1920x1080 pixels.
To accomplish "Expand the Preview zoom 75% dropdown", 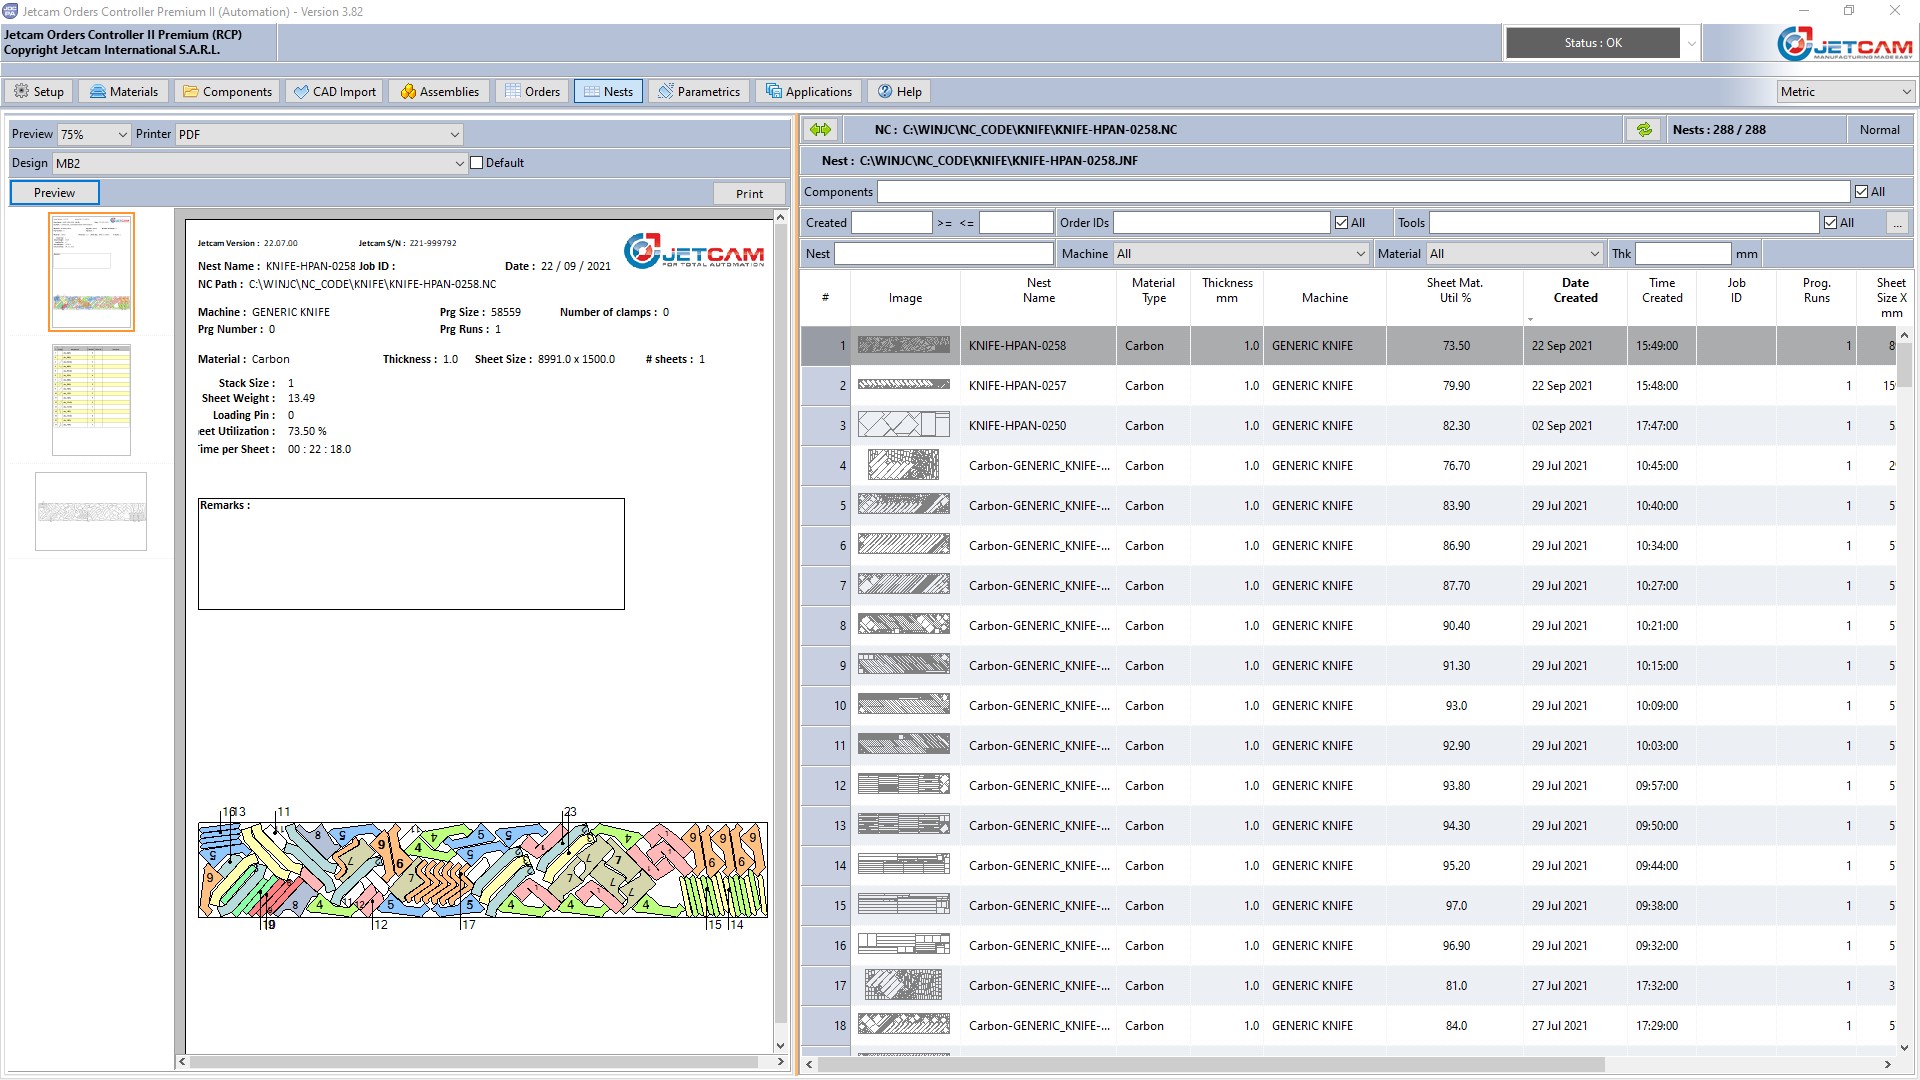I will click(x=122, y=134).
